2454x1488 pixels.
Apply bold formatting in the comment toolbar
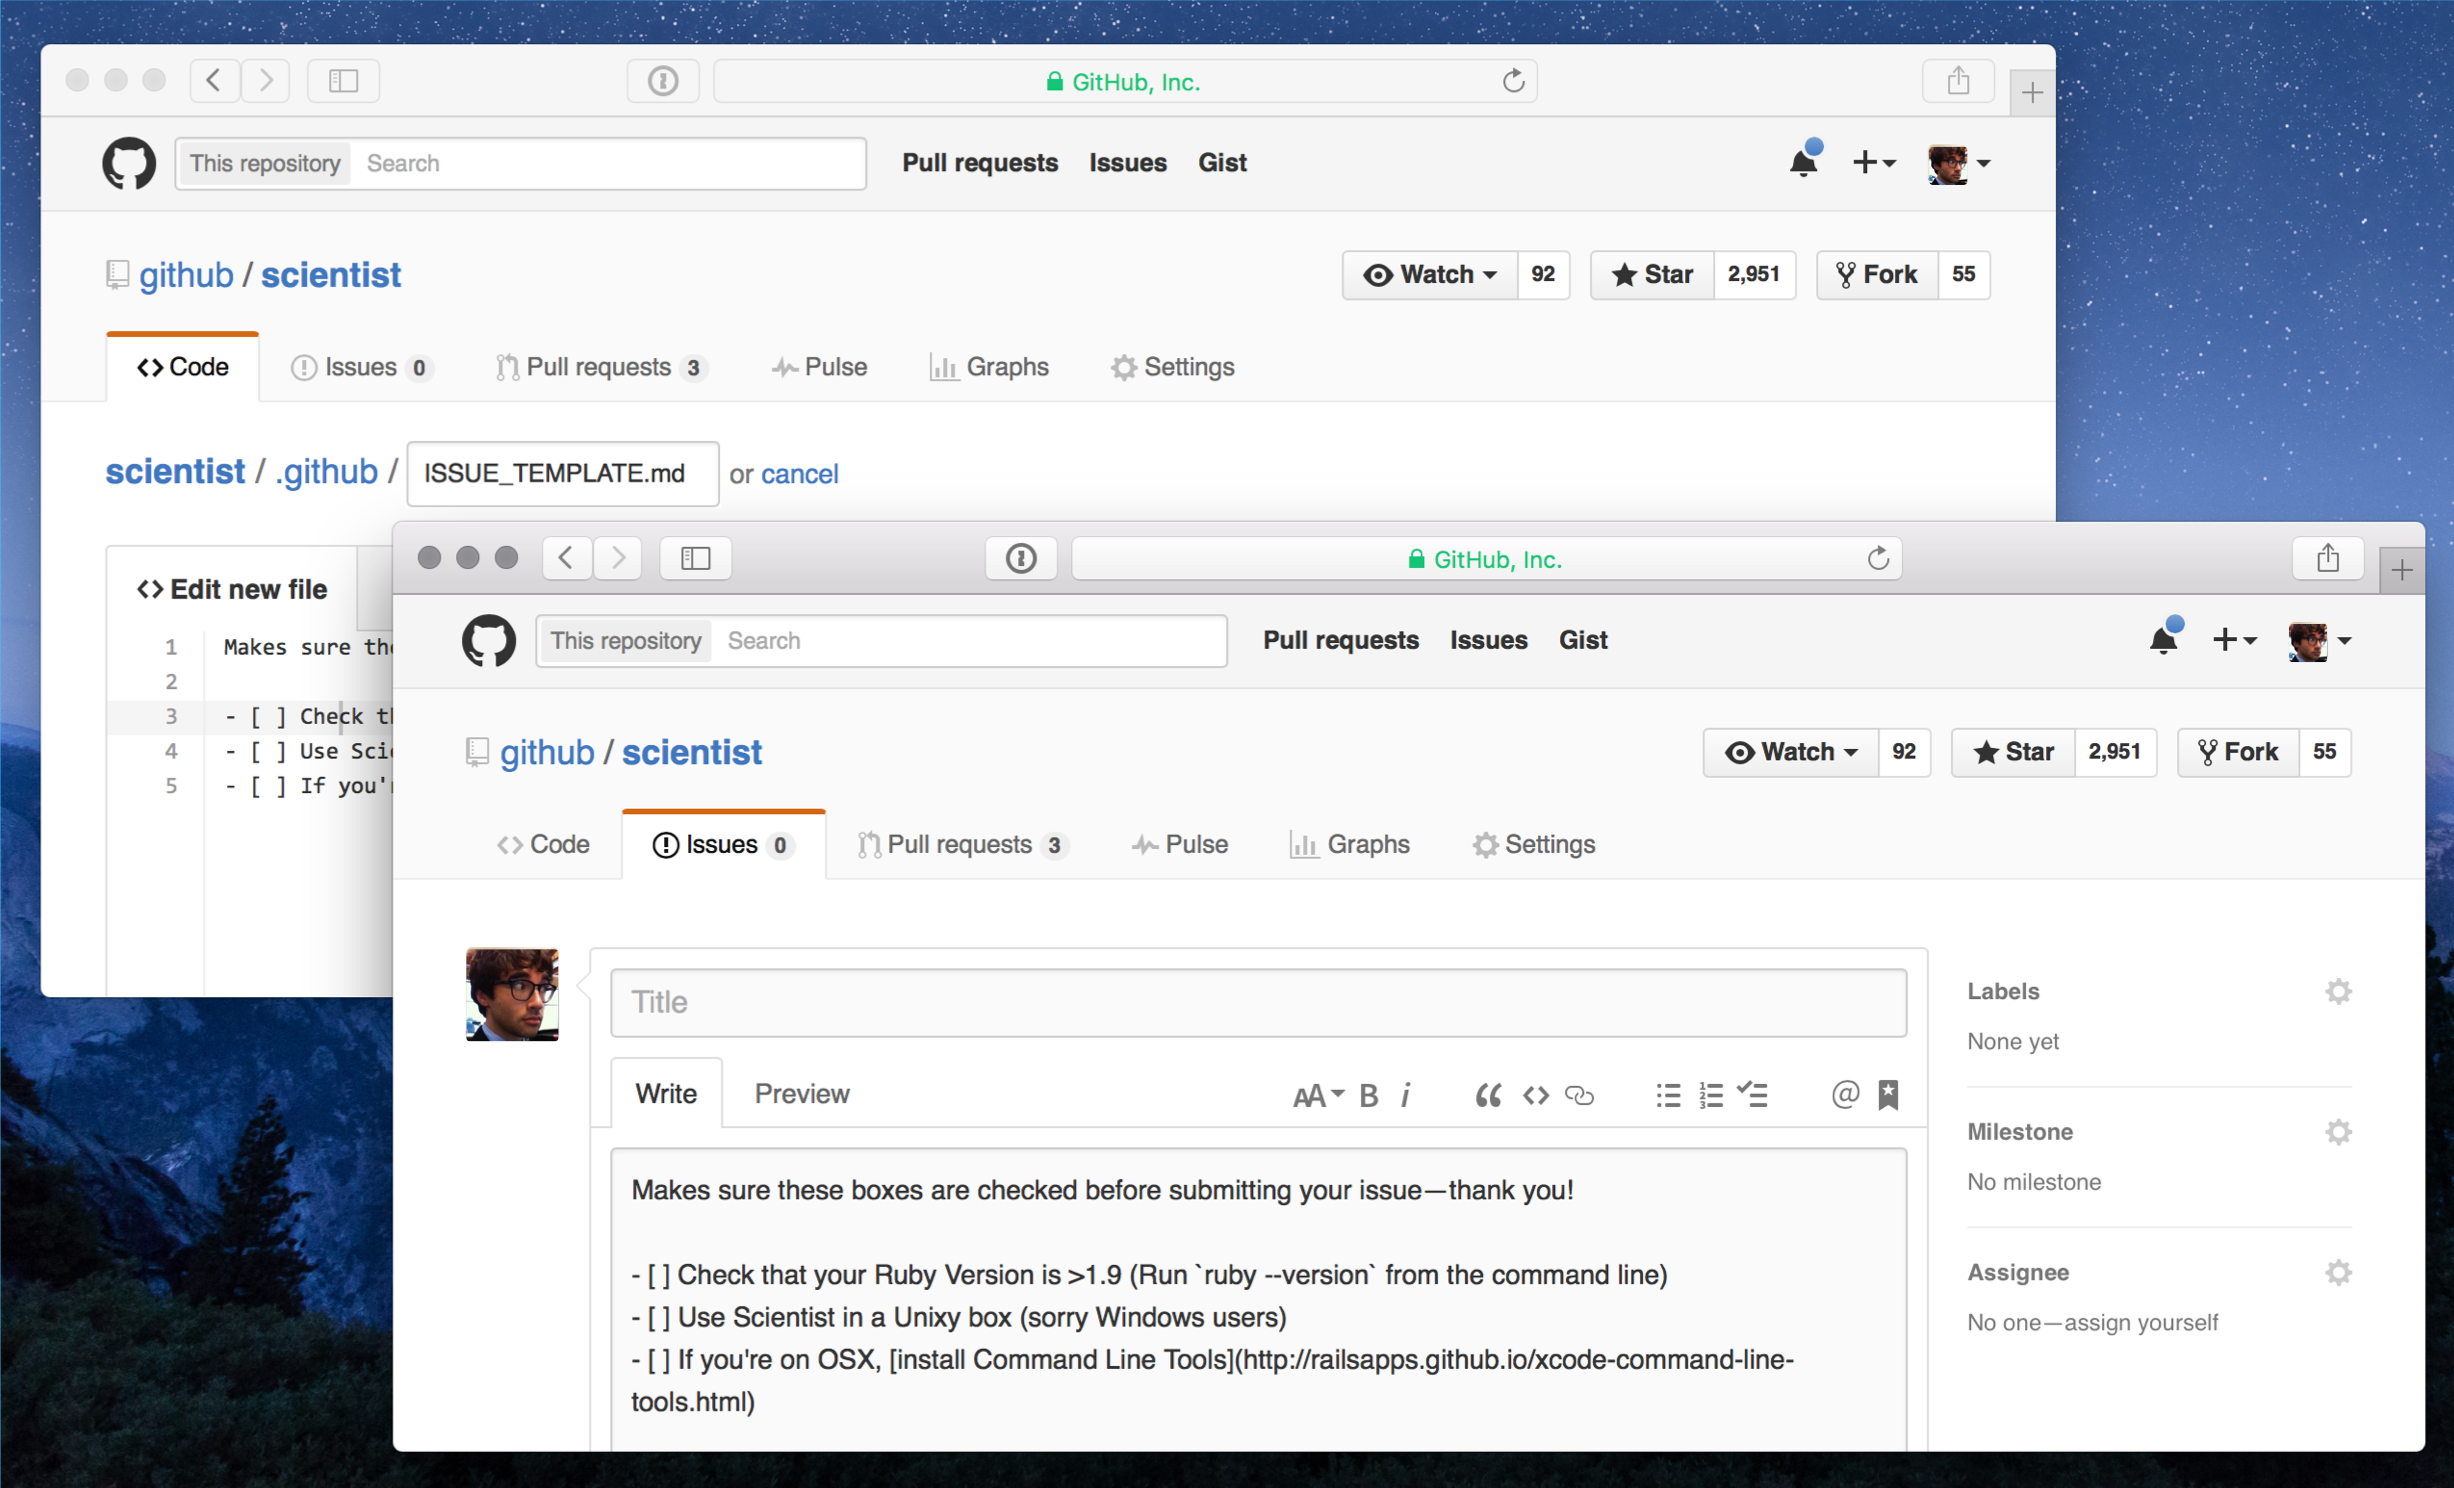(x=1368, y=1095)
